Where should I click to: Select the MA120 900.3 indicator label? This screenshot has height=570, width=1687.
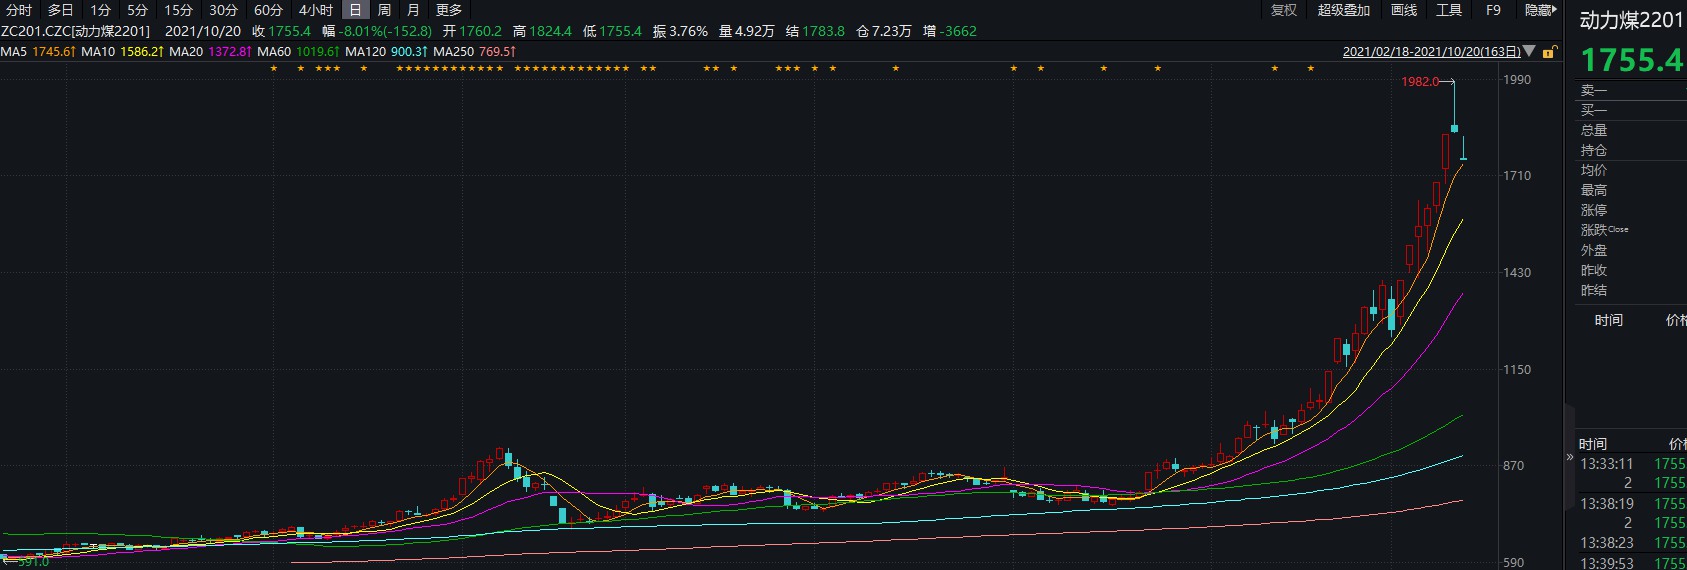pyautogui.click(x=385, y=51)
